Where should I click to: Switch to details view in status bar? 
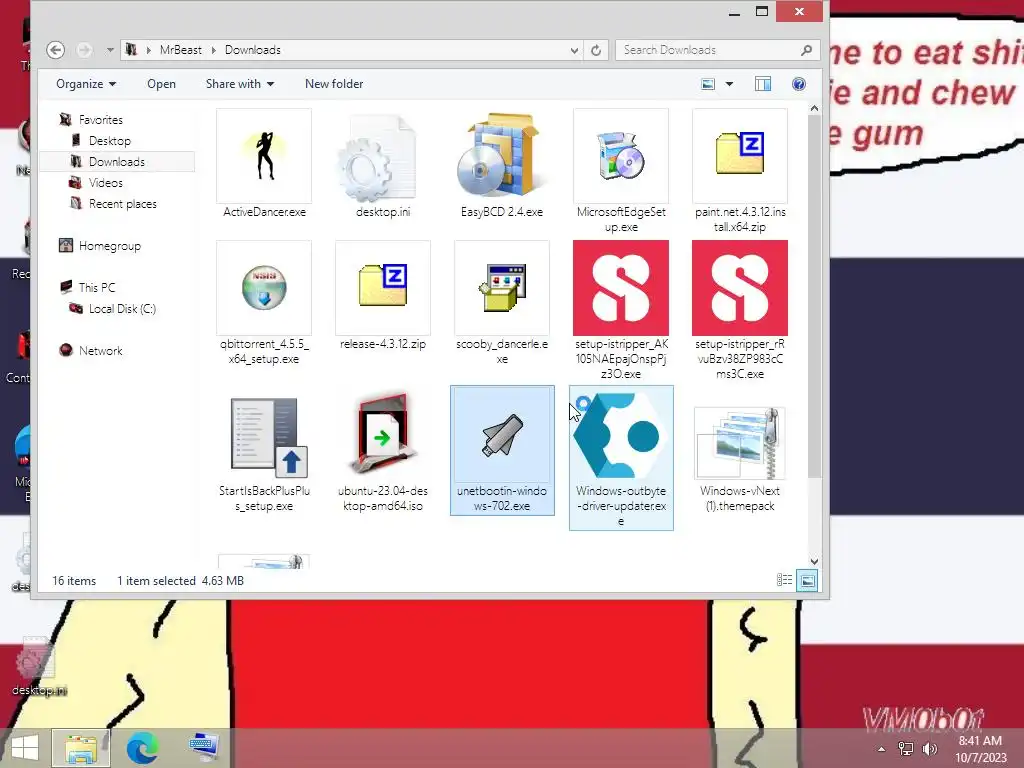[784, 580]
